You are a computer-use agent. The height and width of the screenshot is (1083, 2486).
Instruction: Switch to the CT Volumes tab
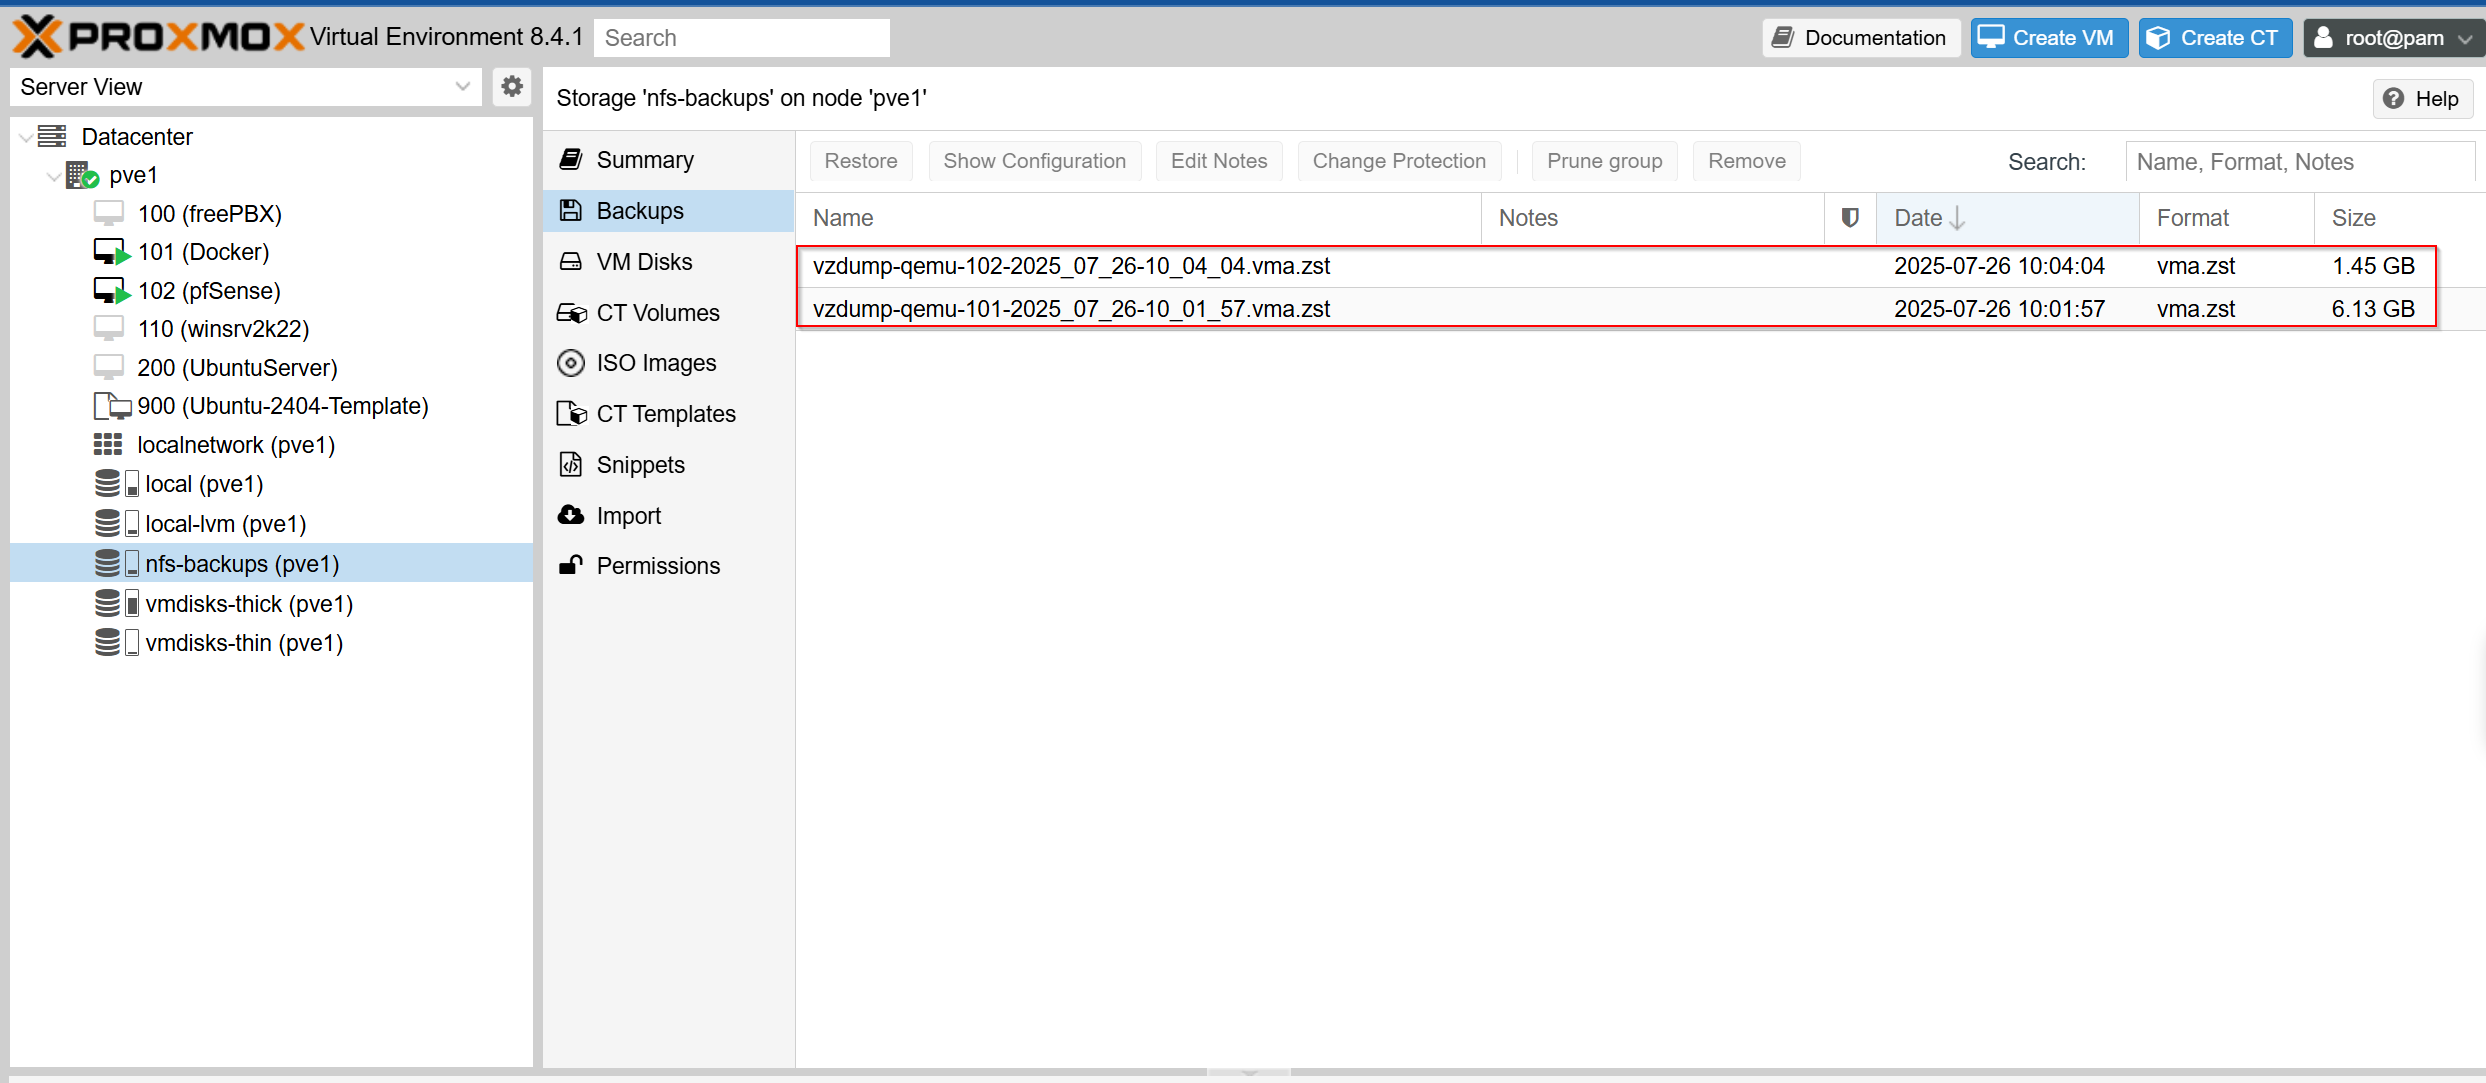[x=668, y=313]
